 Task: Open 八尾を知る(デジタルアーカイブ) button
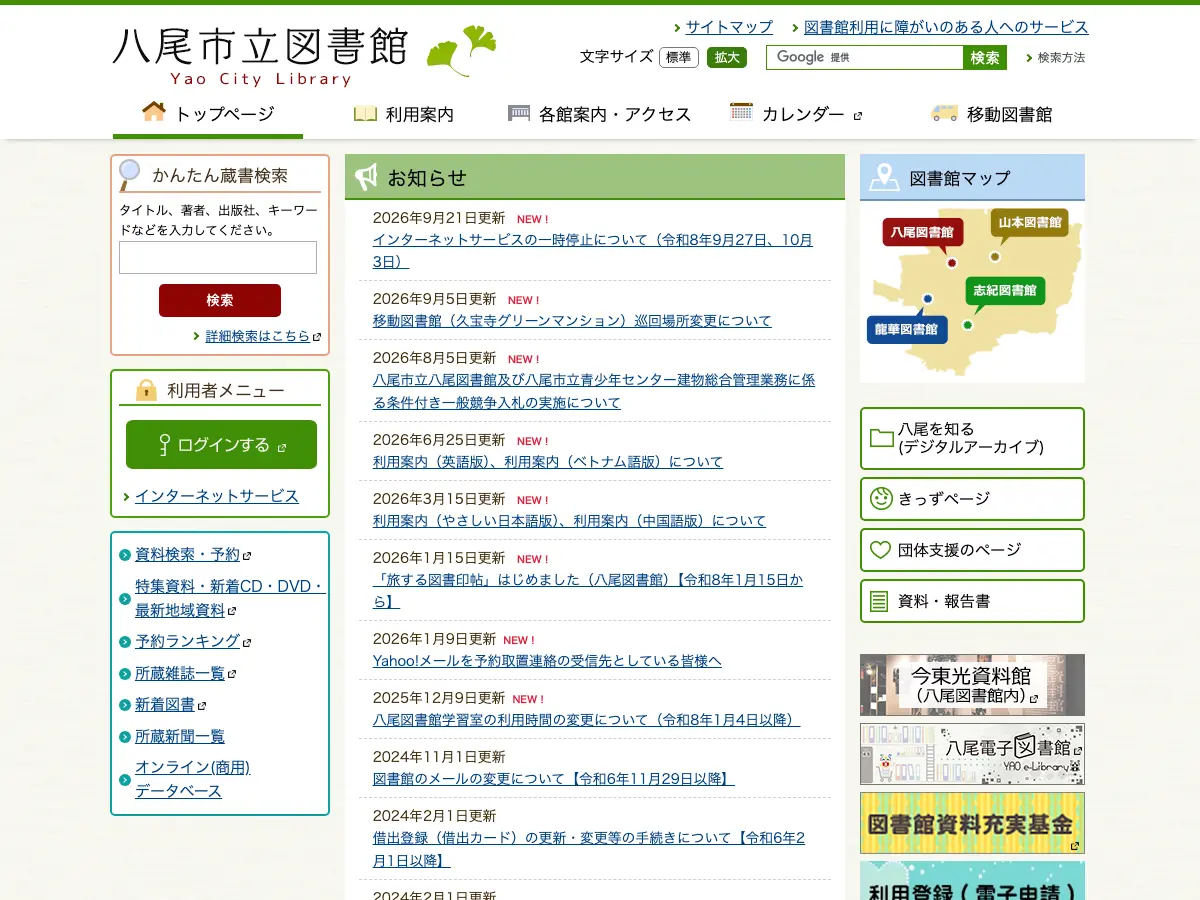[x=972, y=438]
